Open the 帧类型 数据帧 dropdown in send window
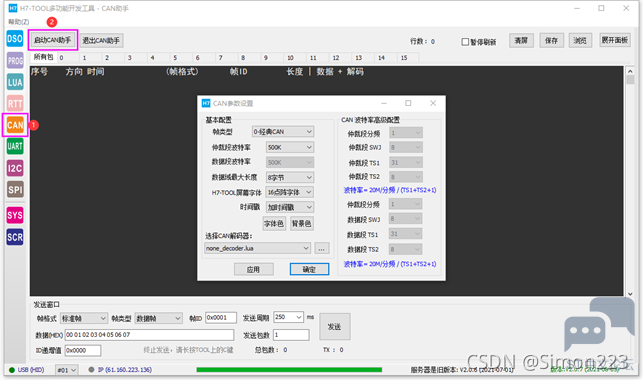 [158, 319]
